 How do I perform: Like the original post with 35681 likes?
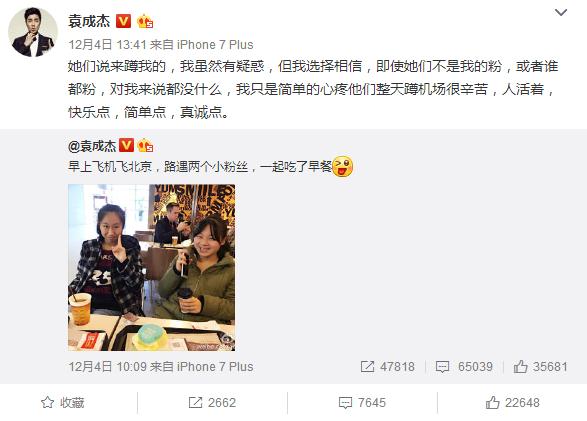pos(540,366)
